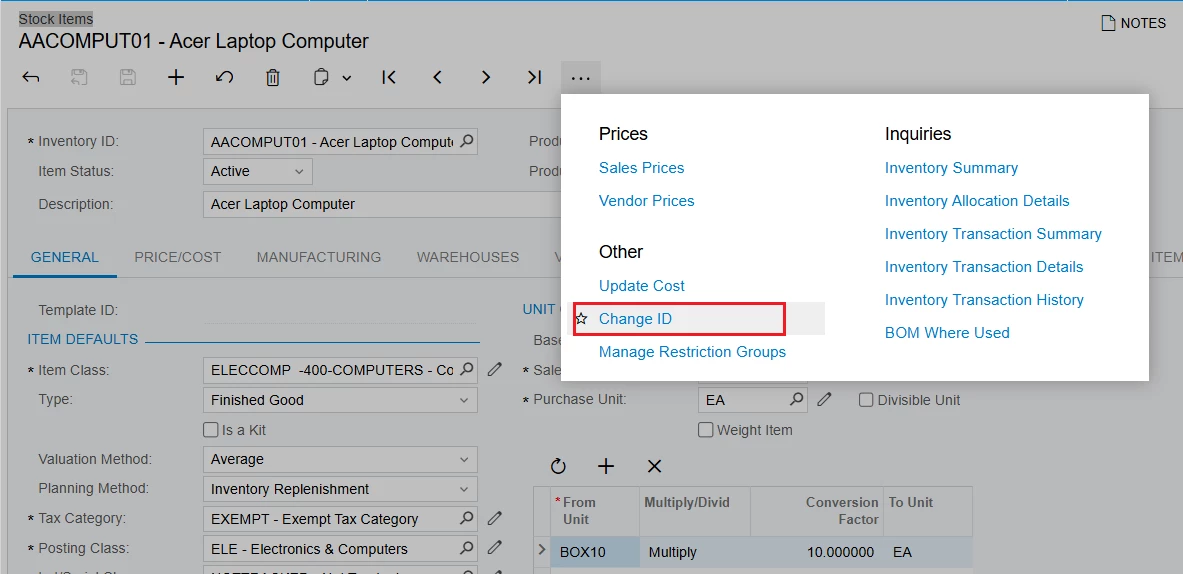Click the Undo/Cancel toolbar icon

224,77
